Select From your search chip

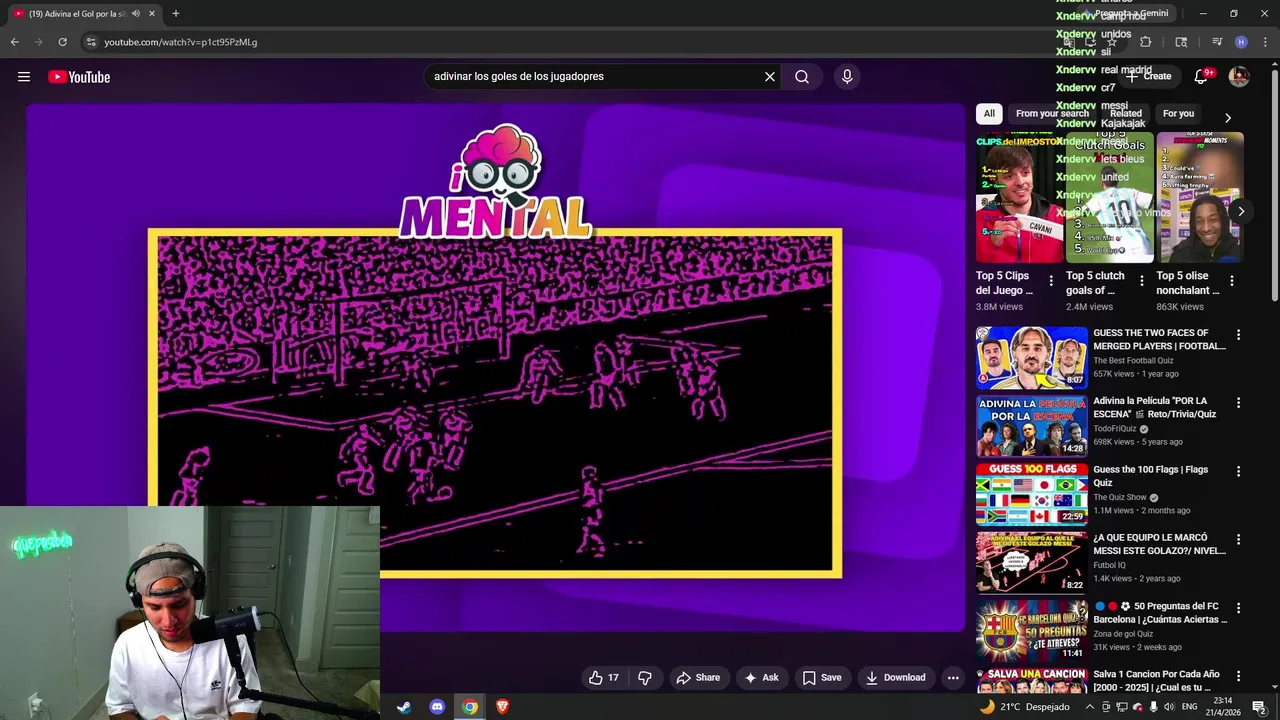point(1052,113)
